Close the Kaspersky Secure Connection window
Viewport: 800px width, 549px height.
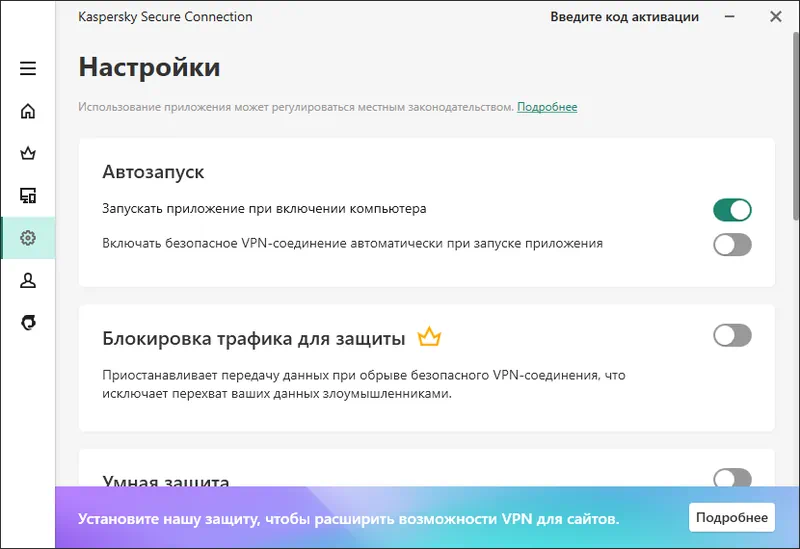[776, 17]
